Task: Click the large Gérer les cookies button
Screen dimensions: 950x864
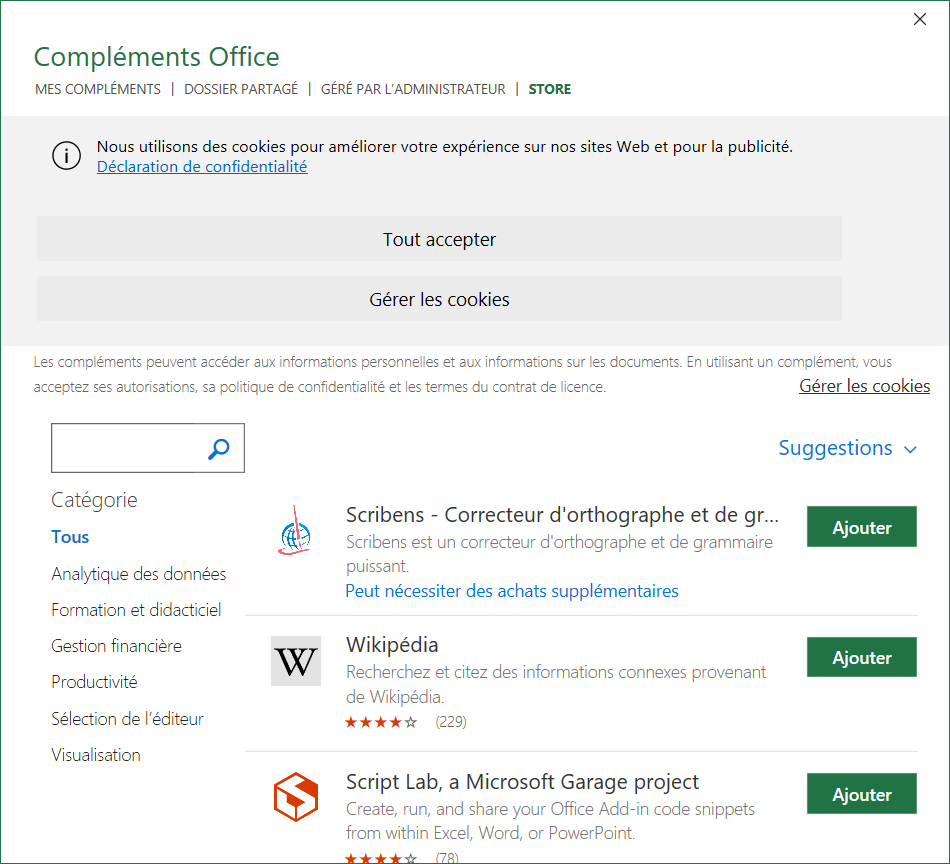Action: tap(439, 299)
